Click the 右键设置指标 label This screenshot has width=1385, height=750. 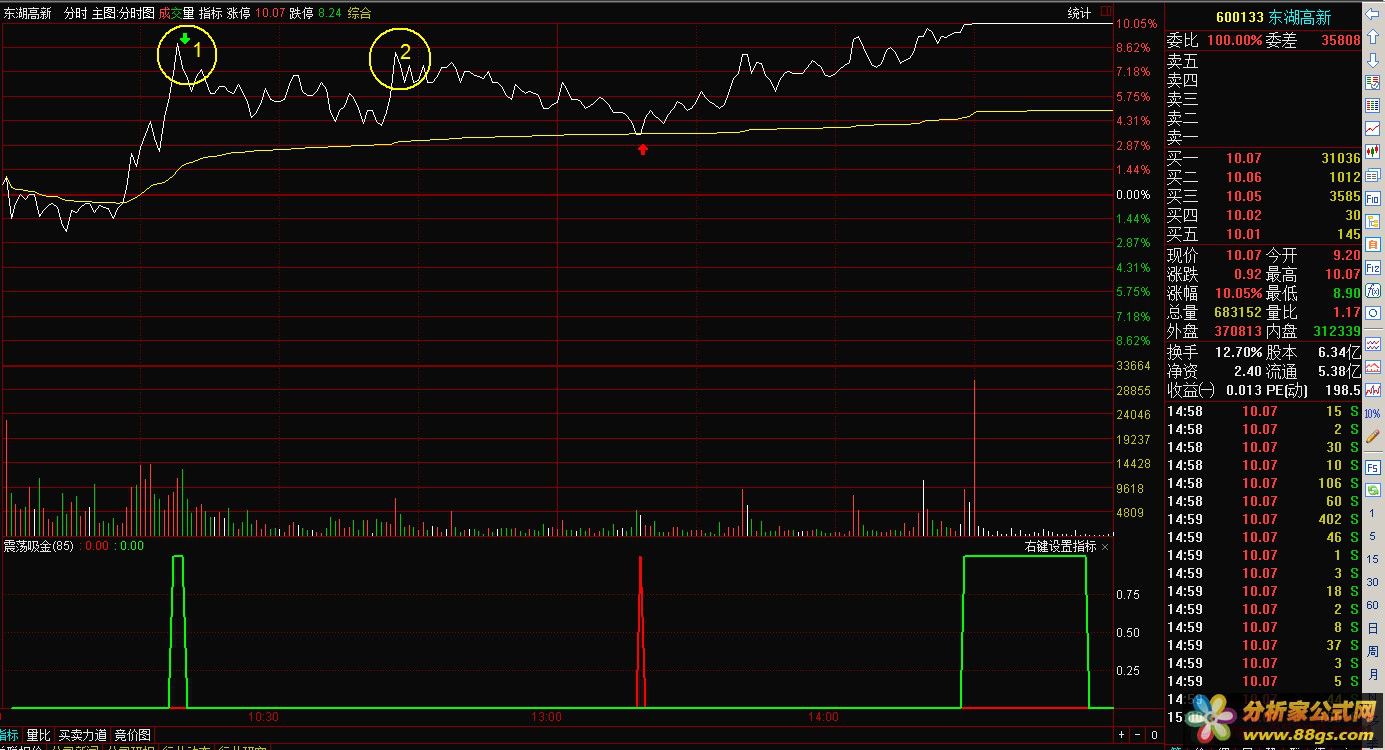tap(1060, 546)
